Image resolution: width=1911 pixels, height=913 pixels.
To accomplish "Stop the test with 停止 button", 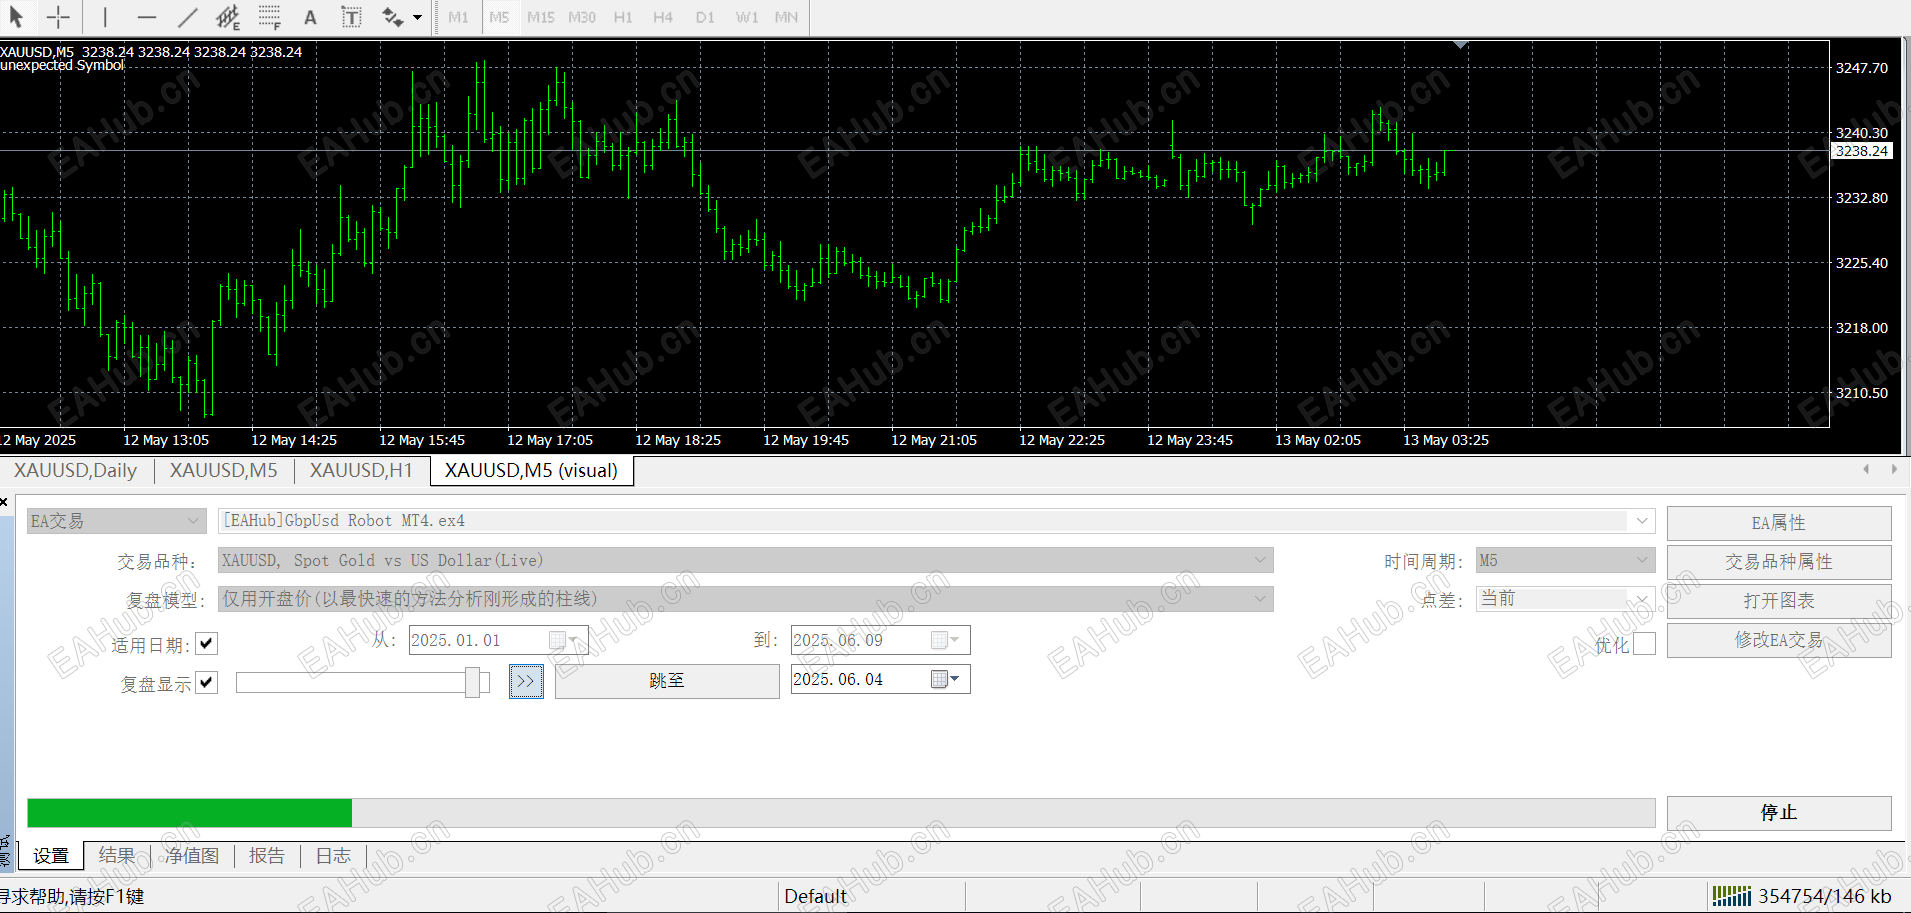I will (x=1779, y=812).
